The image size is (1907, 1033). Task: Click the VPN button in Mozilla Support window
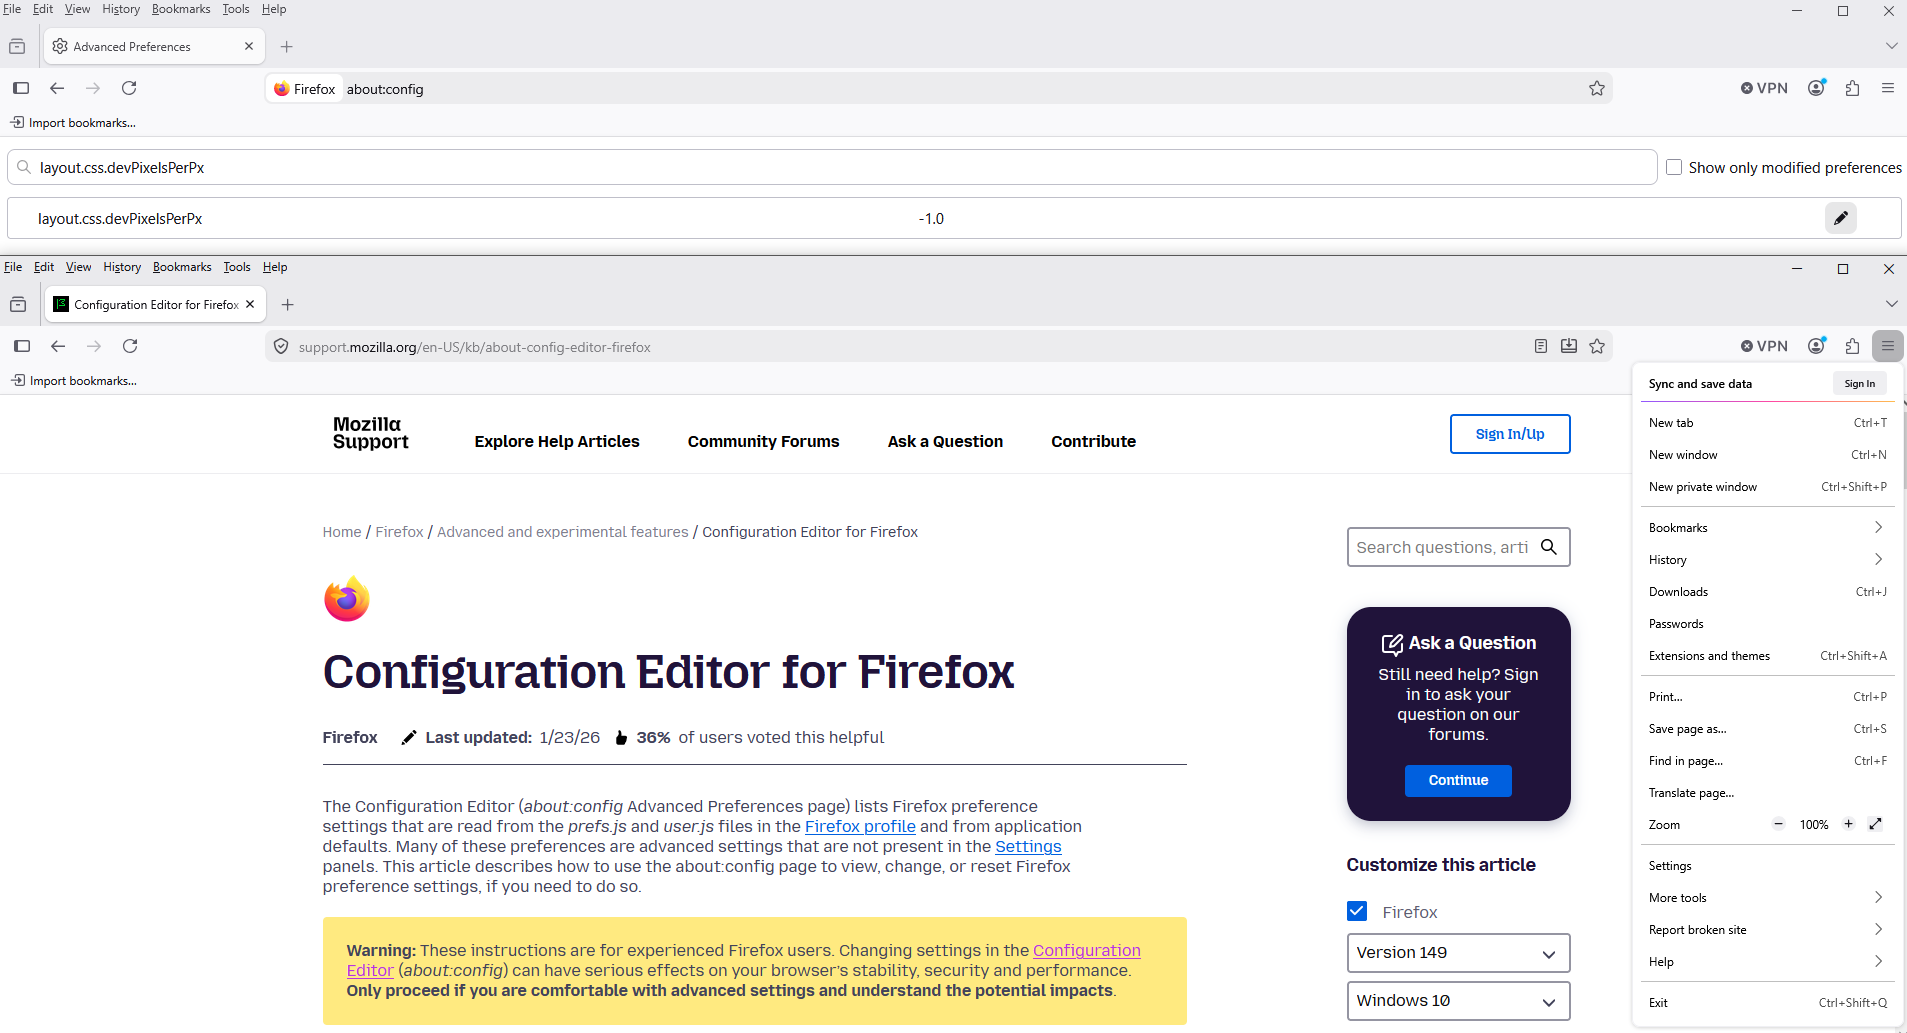pyautogui.click(x=1764, y=346)
